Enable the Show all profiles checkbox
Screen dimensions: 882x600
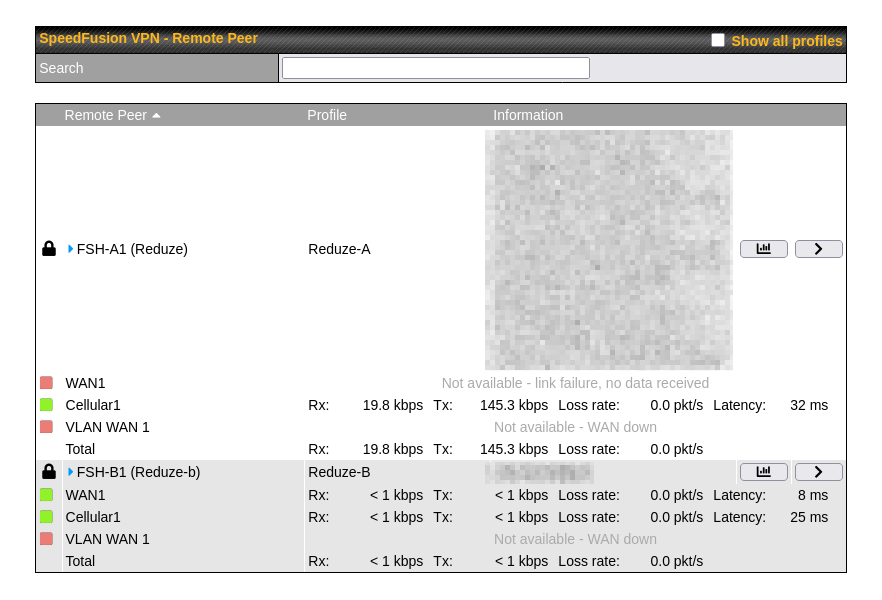tap(718, 40)
